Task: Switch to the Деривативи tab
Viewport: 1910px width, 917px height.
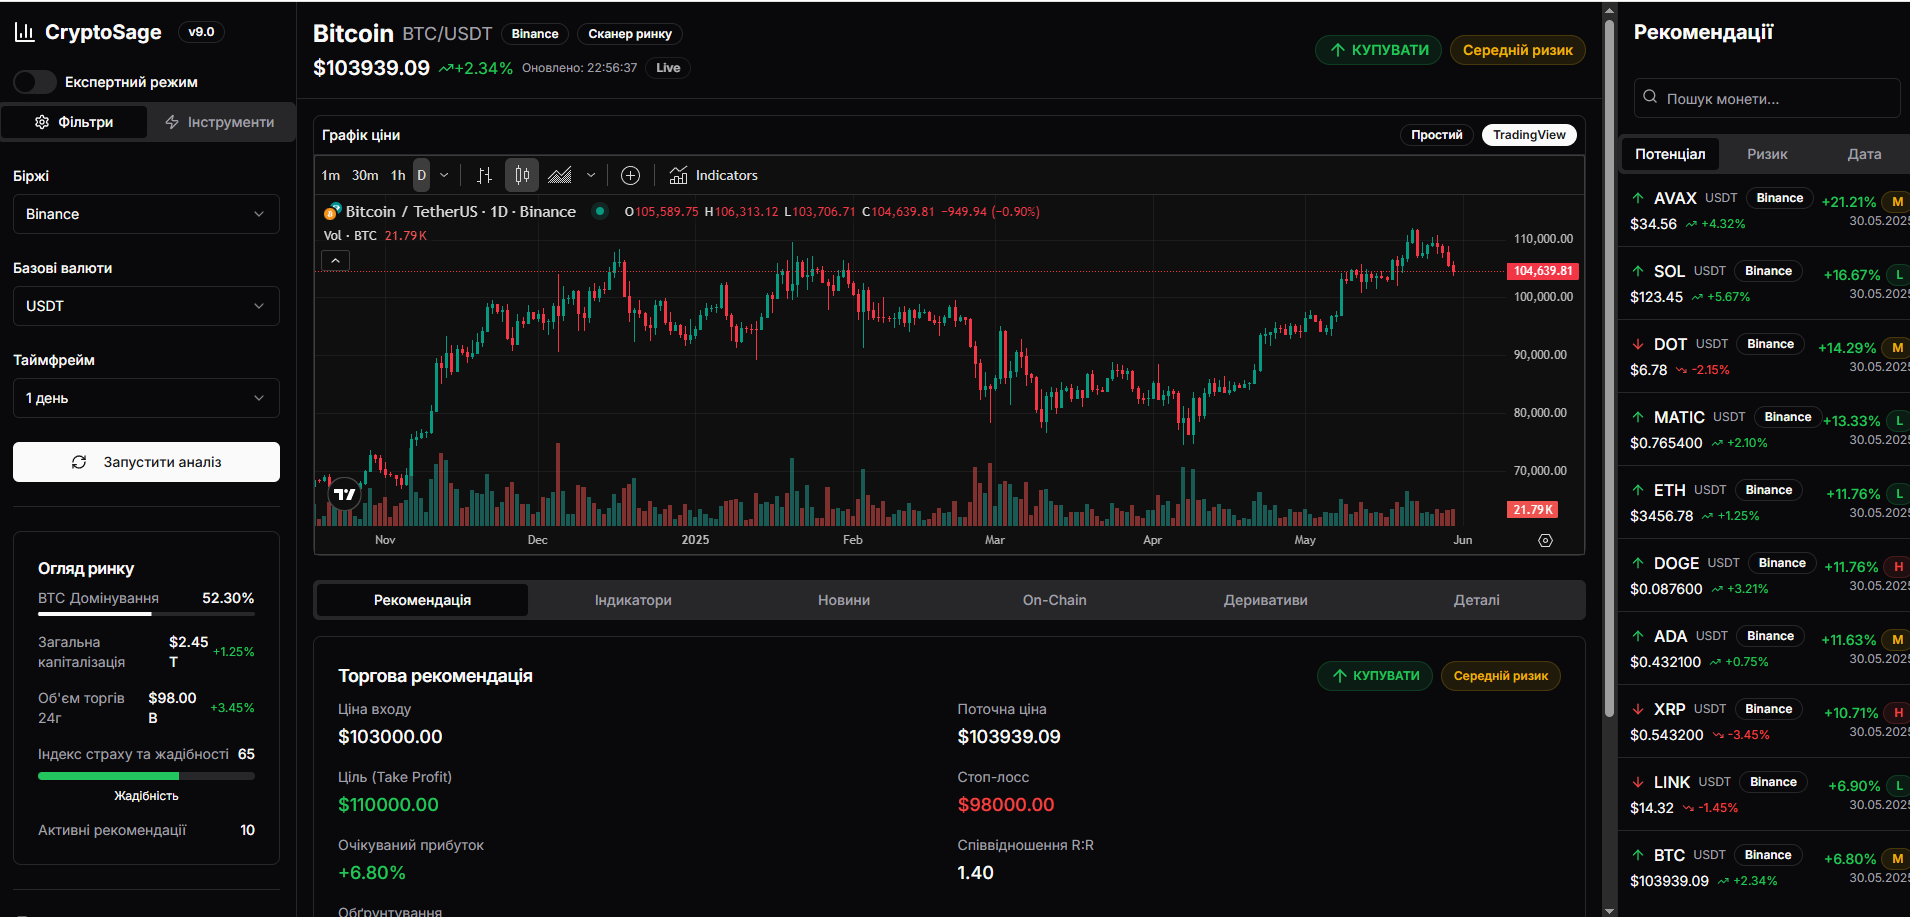Action: tap(1266, 600)
